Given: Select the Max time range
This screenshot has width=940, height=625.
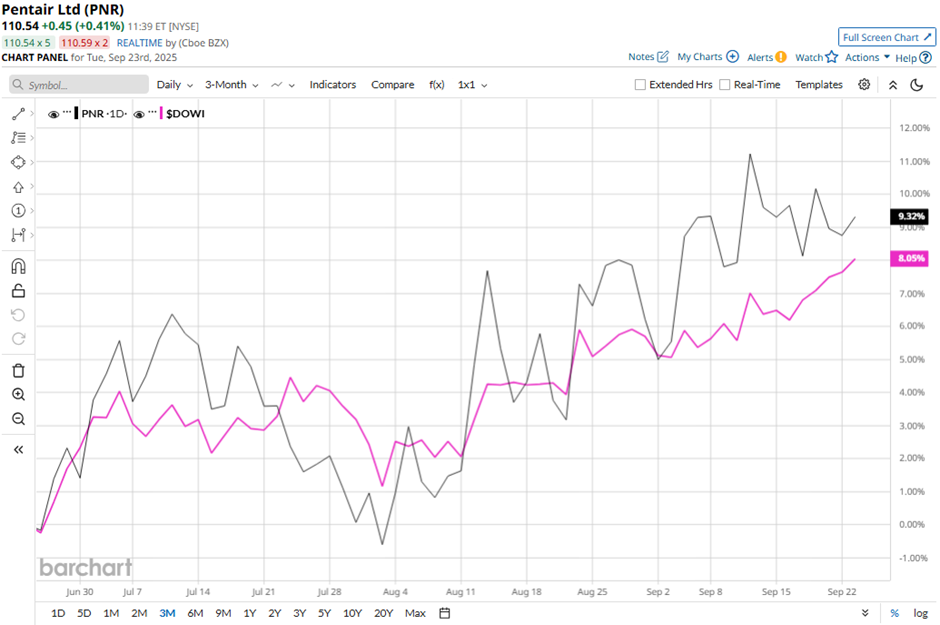Looking at the screenshot, I should 415,613.
